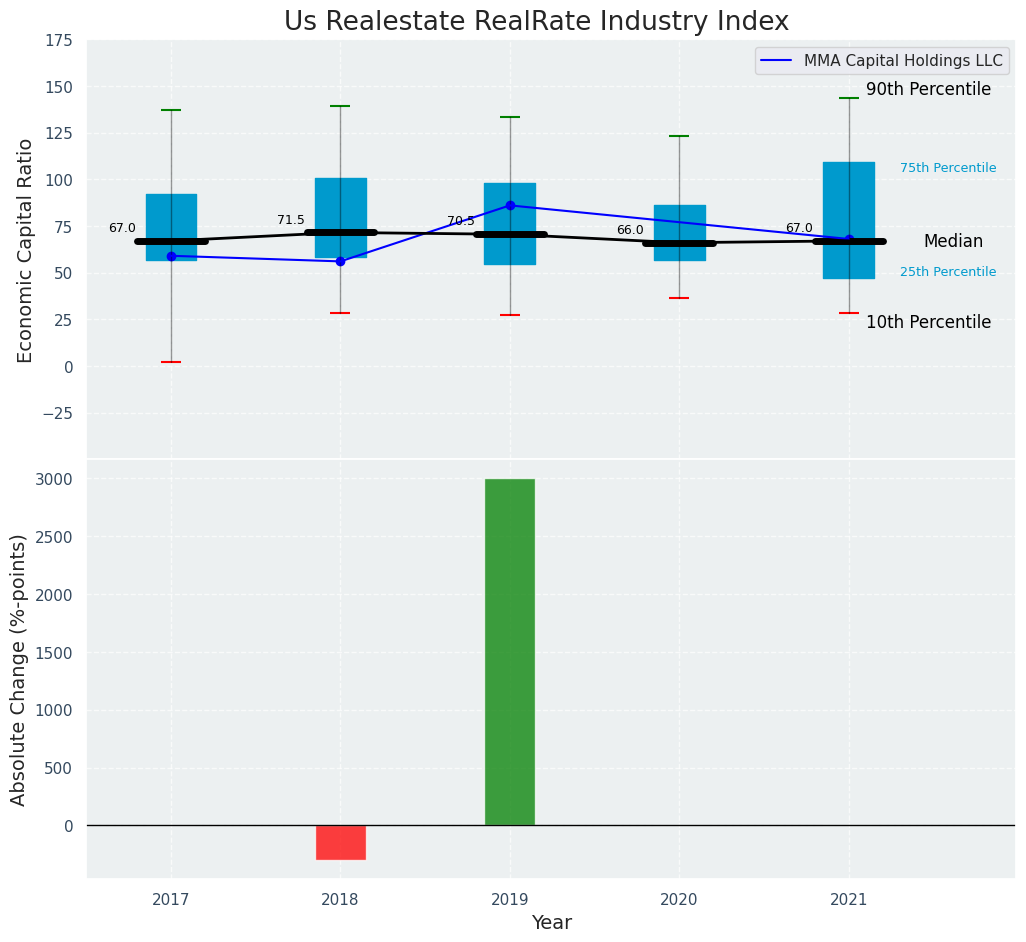The image size is (1026, 942).
Task: Click the chart title Us Realestate RealRate Industry Index
Action: pos(536,22)
